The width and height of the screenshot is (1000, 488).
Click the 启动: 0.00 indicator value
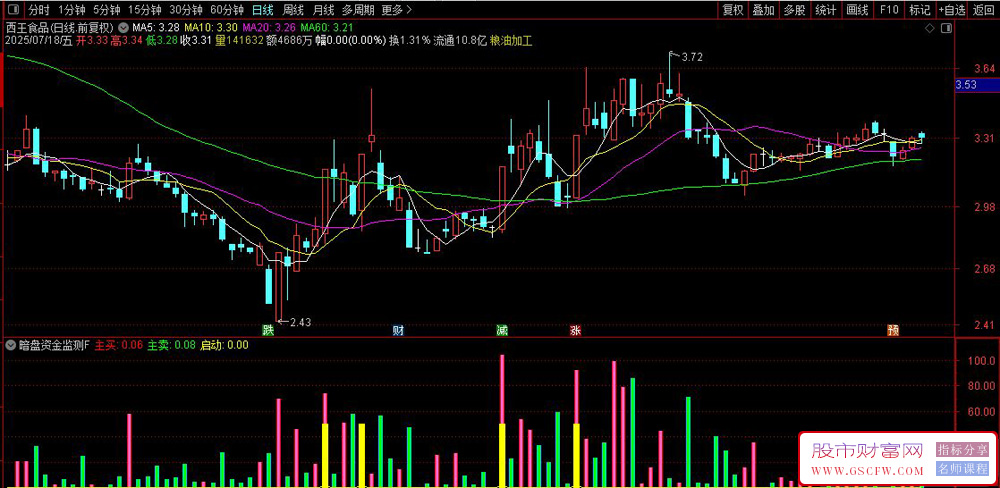(224, 345)
